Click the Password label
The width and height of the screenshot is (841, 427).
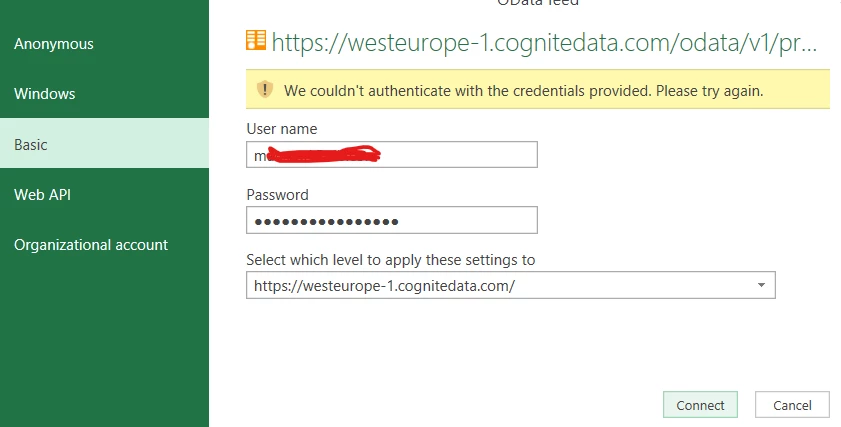[x=277, y=195]
